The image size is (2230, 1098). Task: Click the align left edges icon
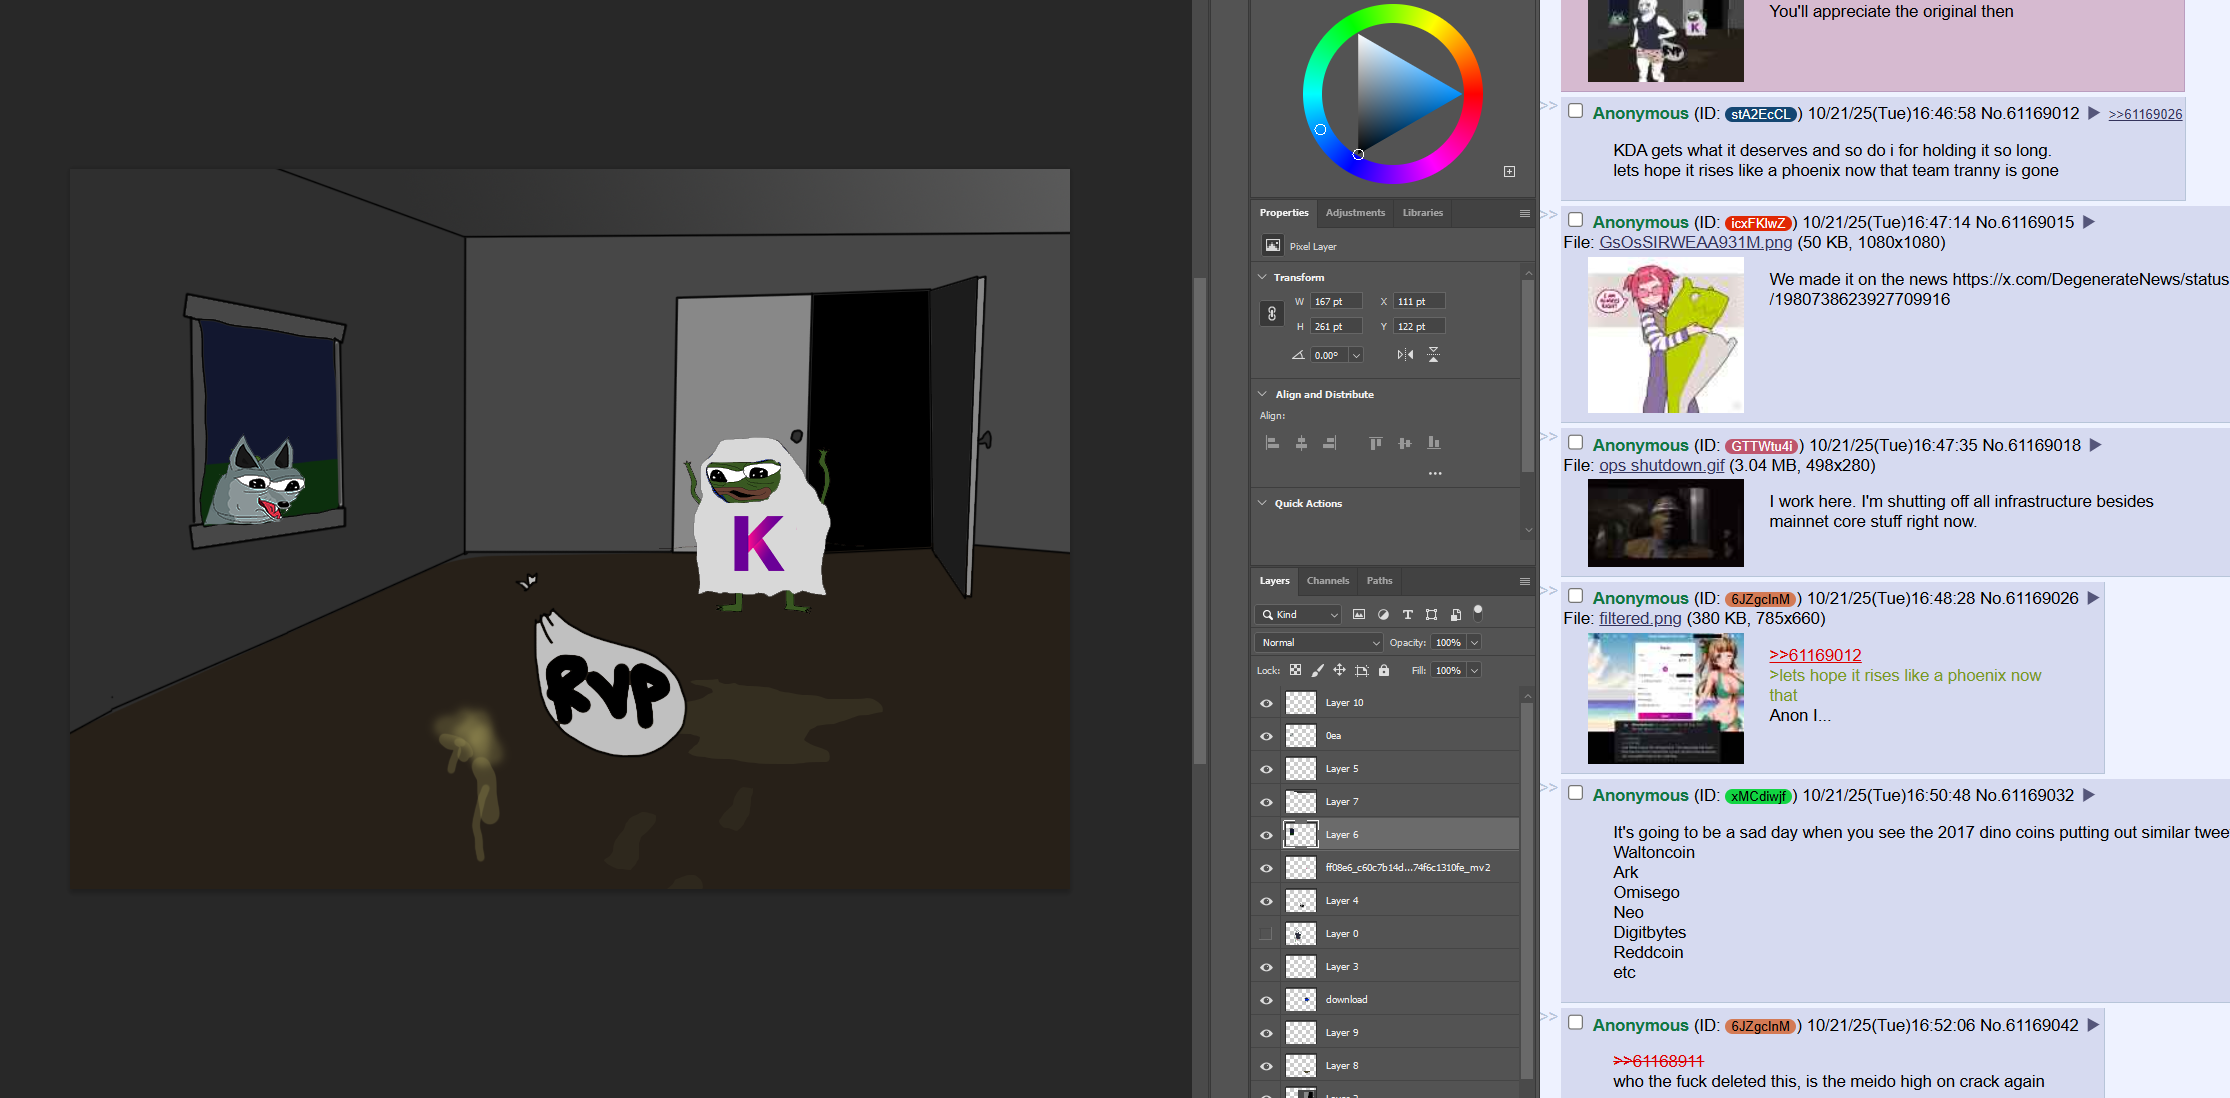tap(1272, 443)
